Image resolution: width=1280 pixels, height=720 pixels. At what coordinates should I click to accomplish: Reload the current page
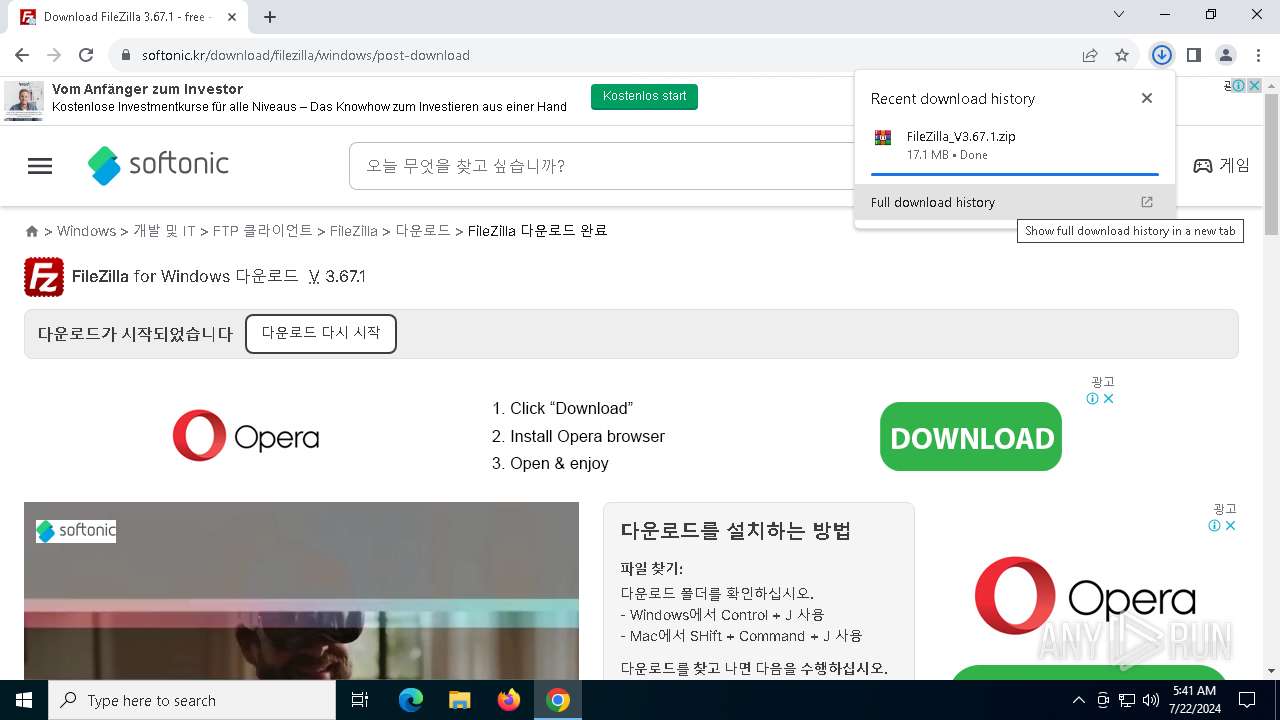tap(86, 55)
